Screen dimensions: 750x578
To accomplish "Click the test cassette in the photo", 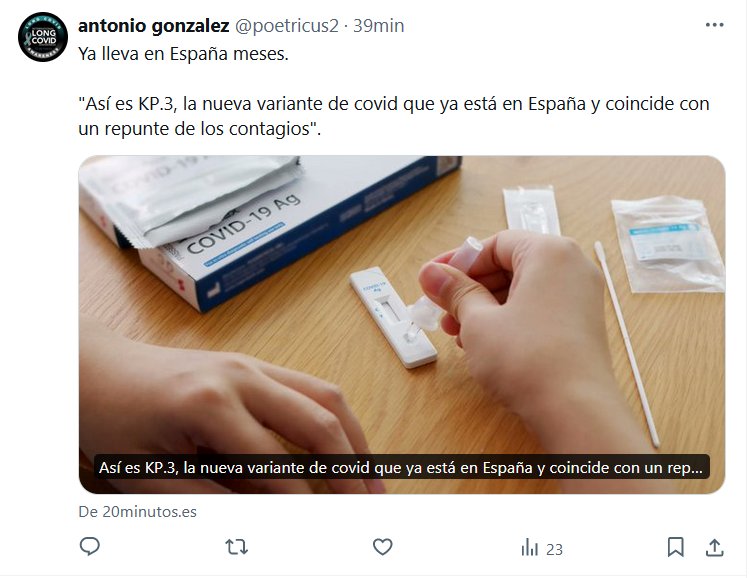I will coord(393,318).
